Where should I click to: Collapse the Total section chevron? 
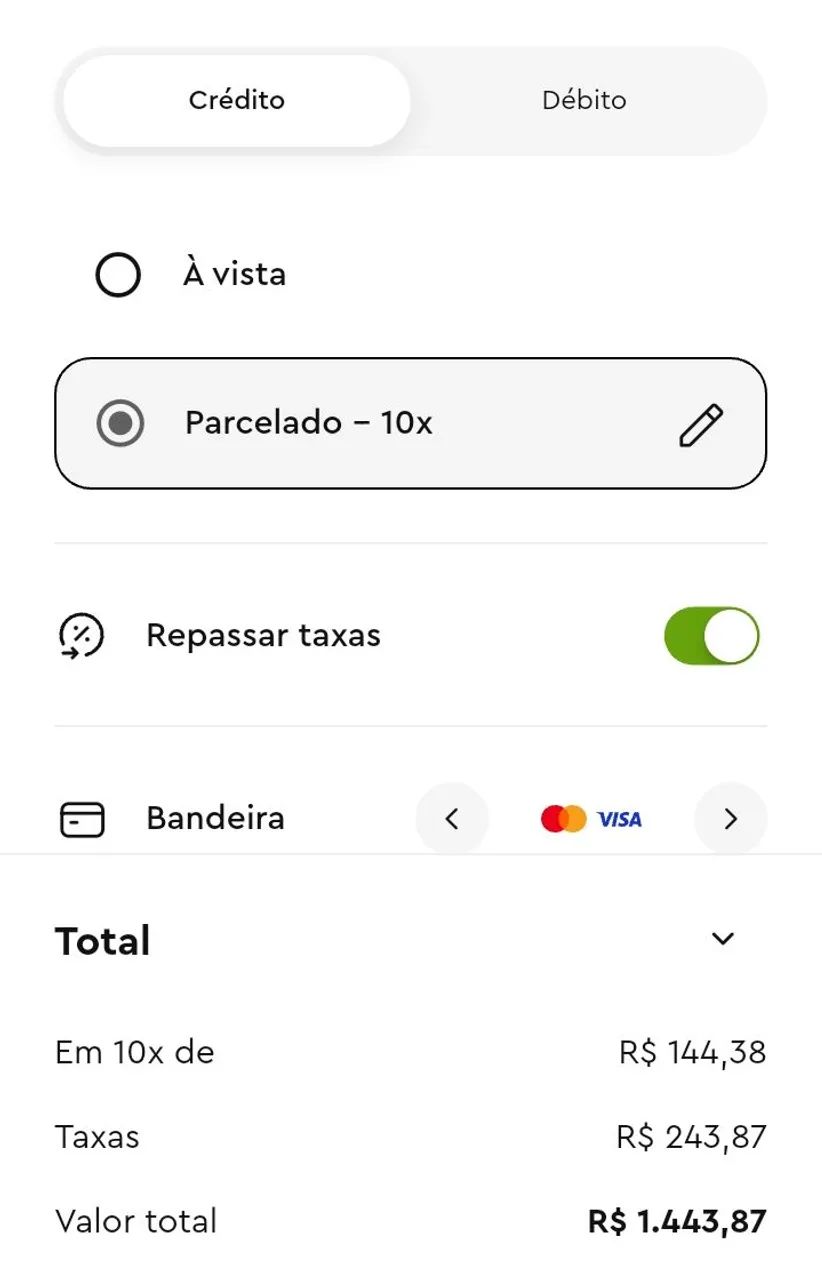[723, 939]
